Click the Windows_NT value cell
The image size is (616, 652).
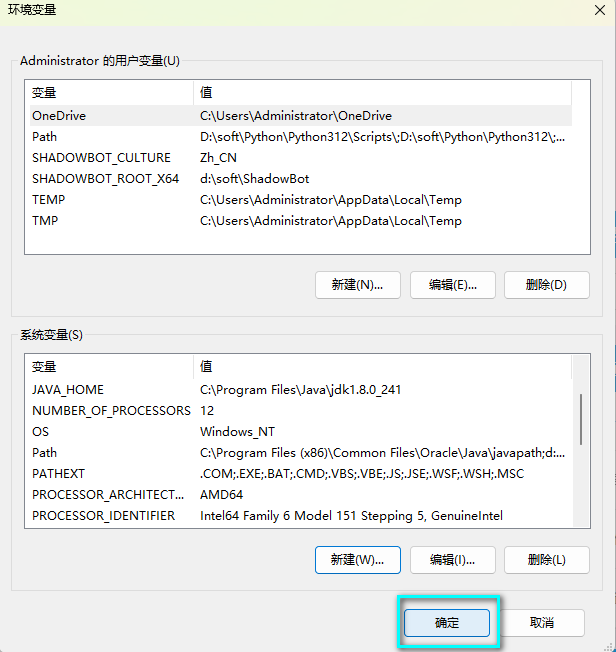pyautogui.click(x=237, y=432)
